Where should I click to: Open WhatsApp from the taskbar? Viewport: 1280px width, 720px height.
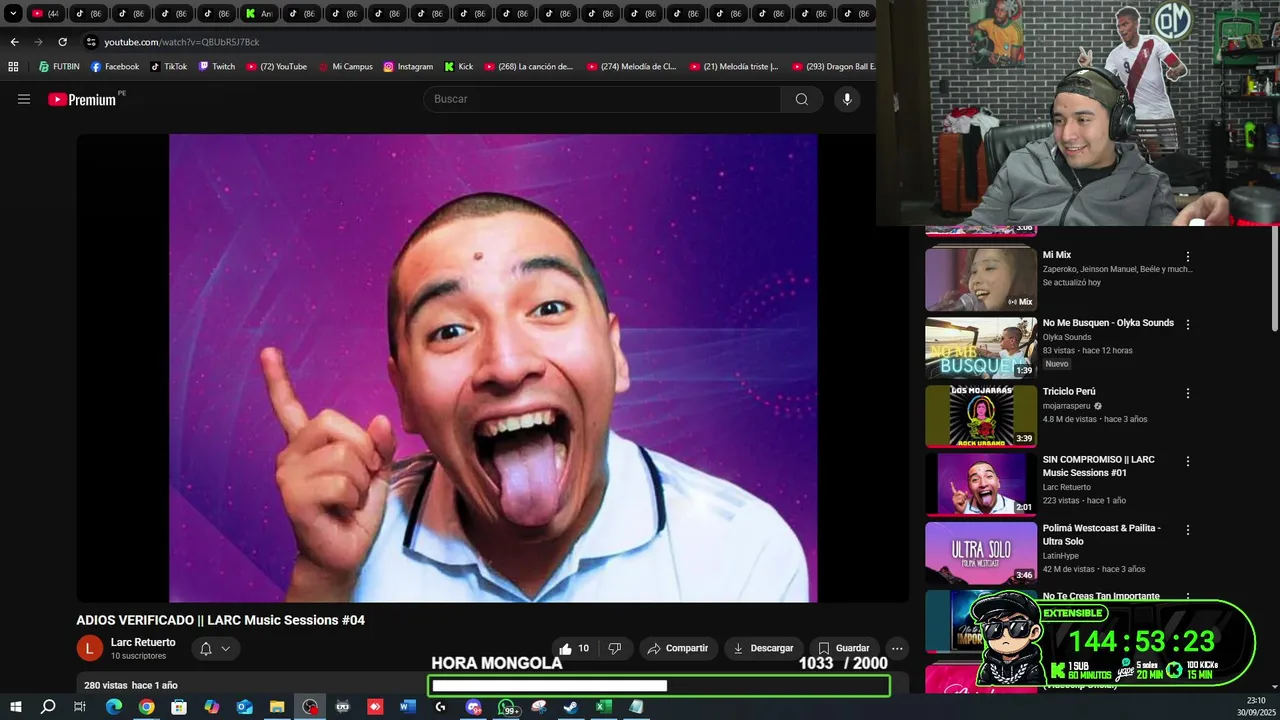coord(507,707)
